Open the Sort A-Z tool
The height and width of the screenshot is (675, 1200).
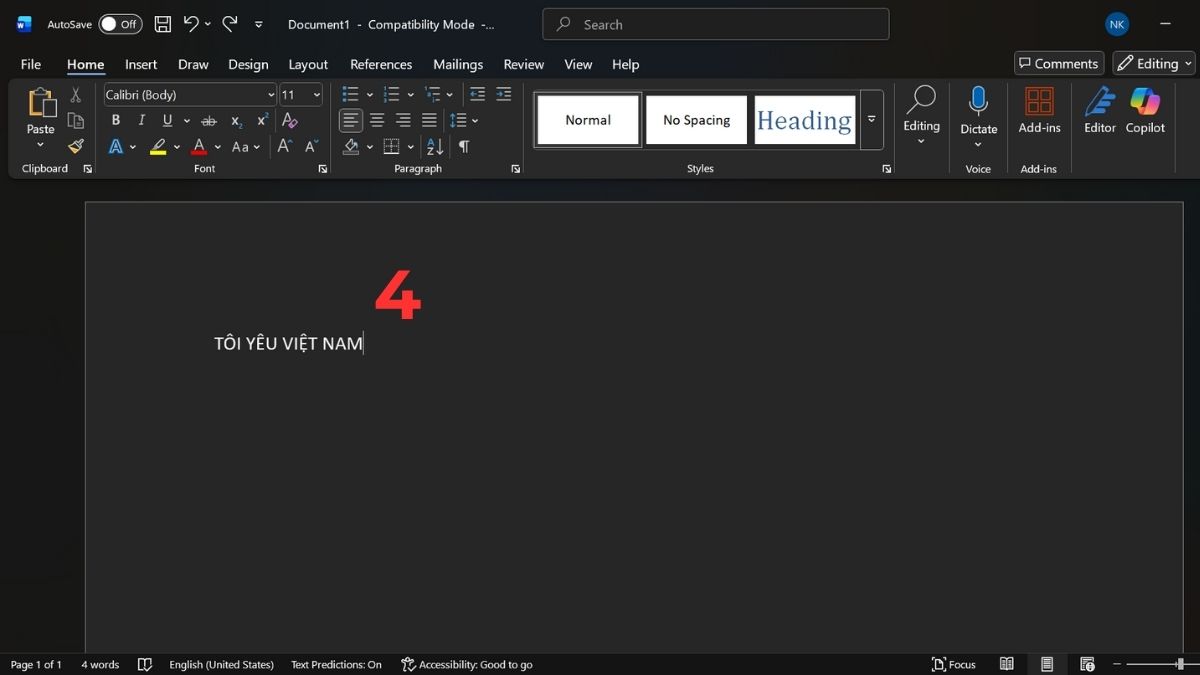pyautogui.click(x=433, y=146)
